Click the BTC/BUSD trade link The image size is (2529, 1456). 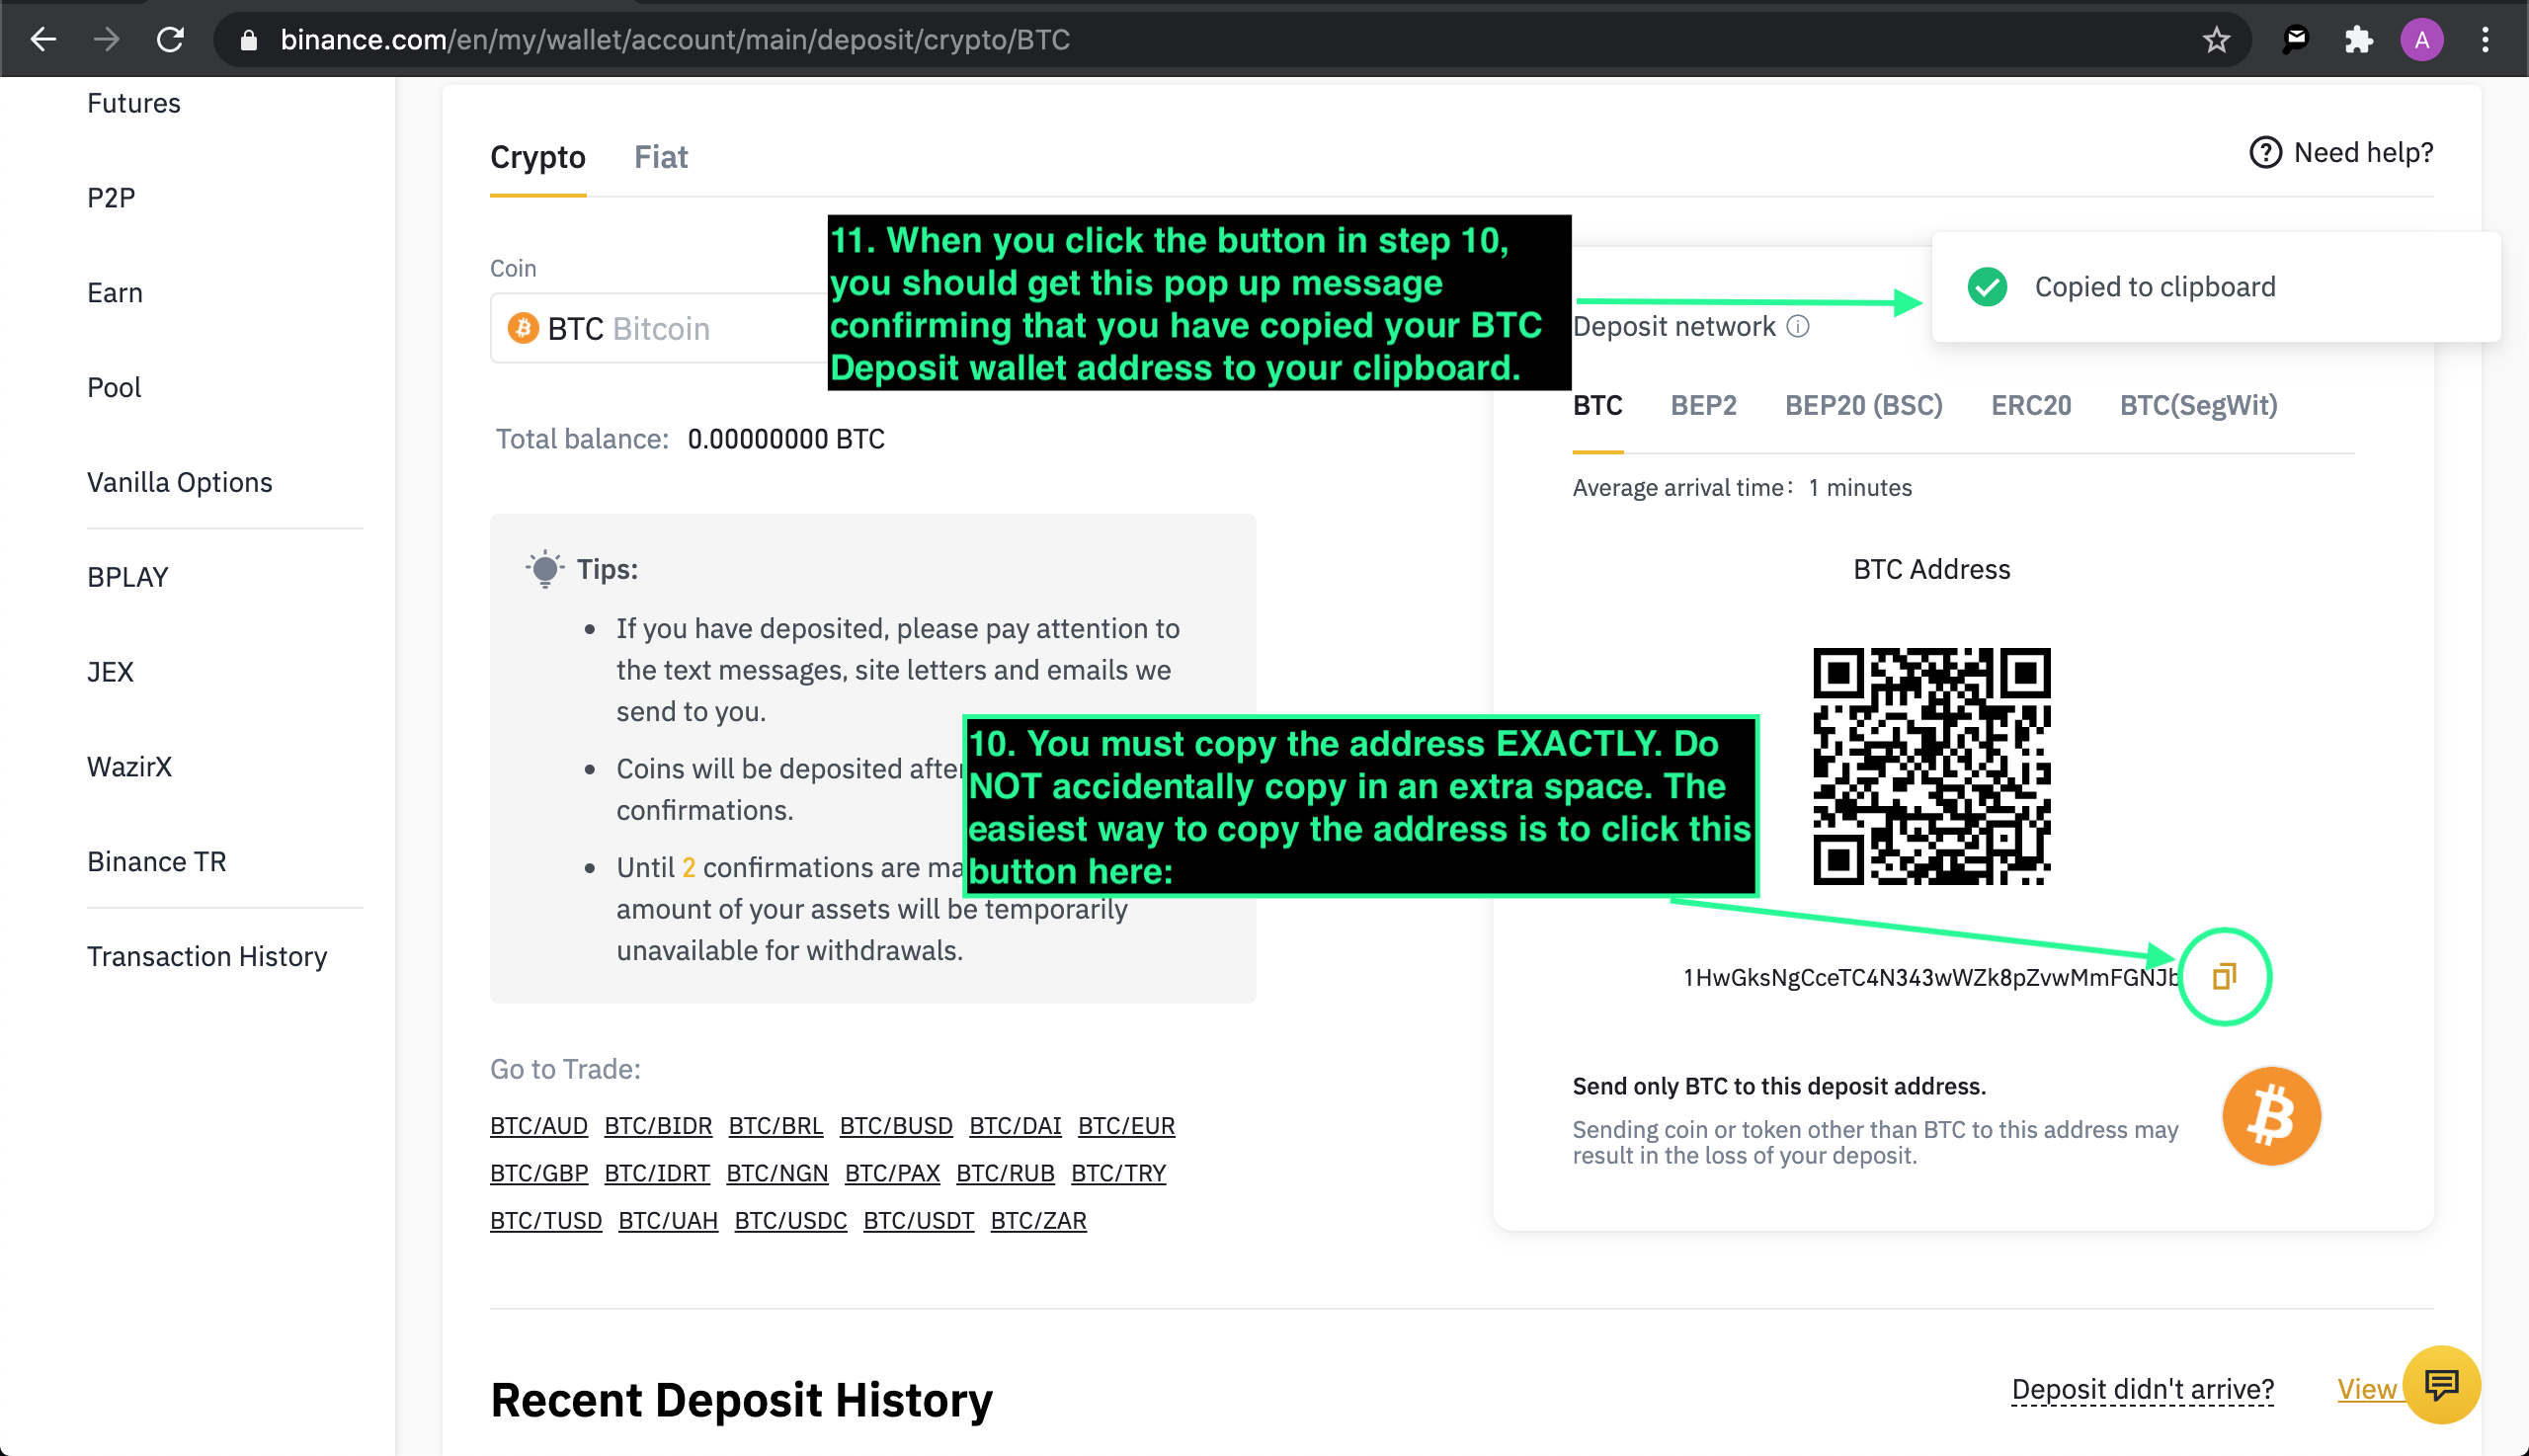click(896, 1125)
